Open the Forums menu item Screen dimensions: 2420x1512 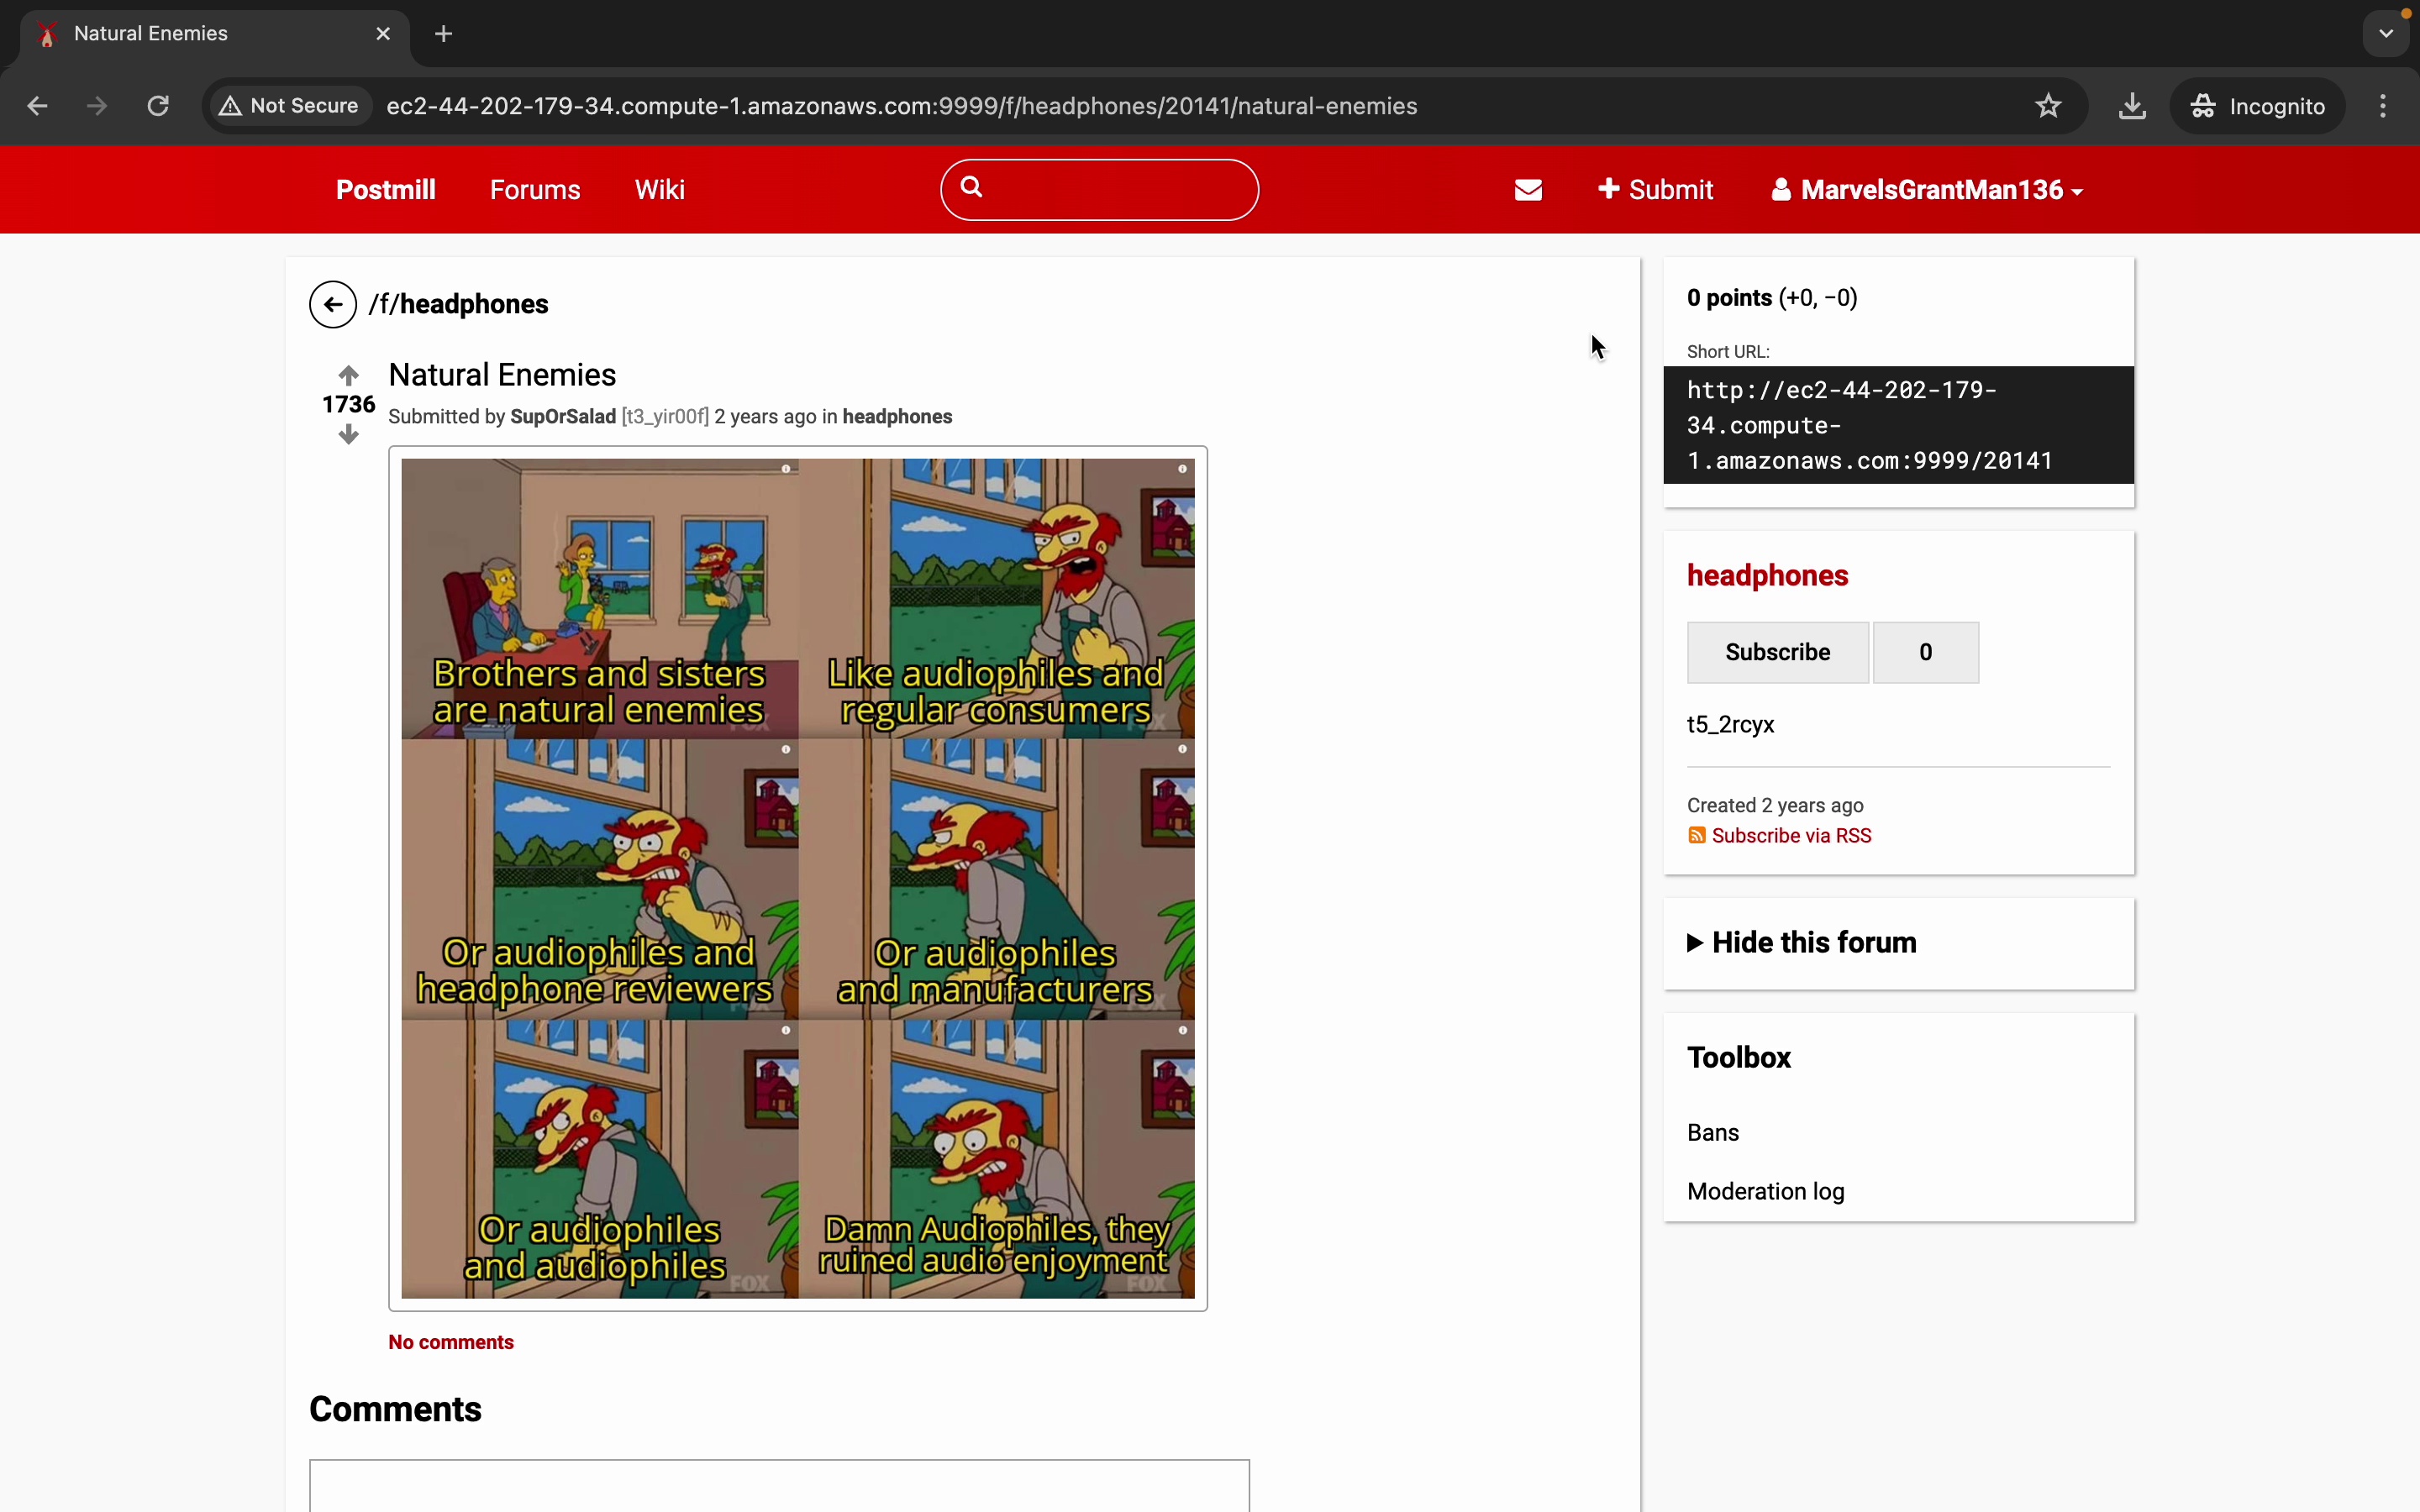[535, 190]
